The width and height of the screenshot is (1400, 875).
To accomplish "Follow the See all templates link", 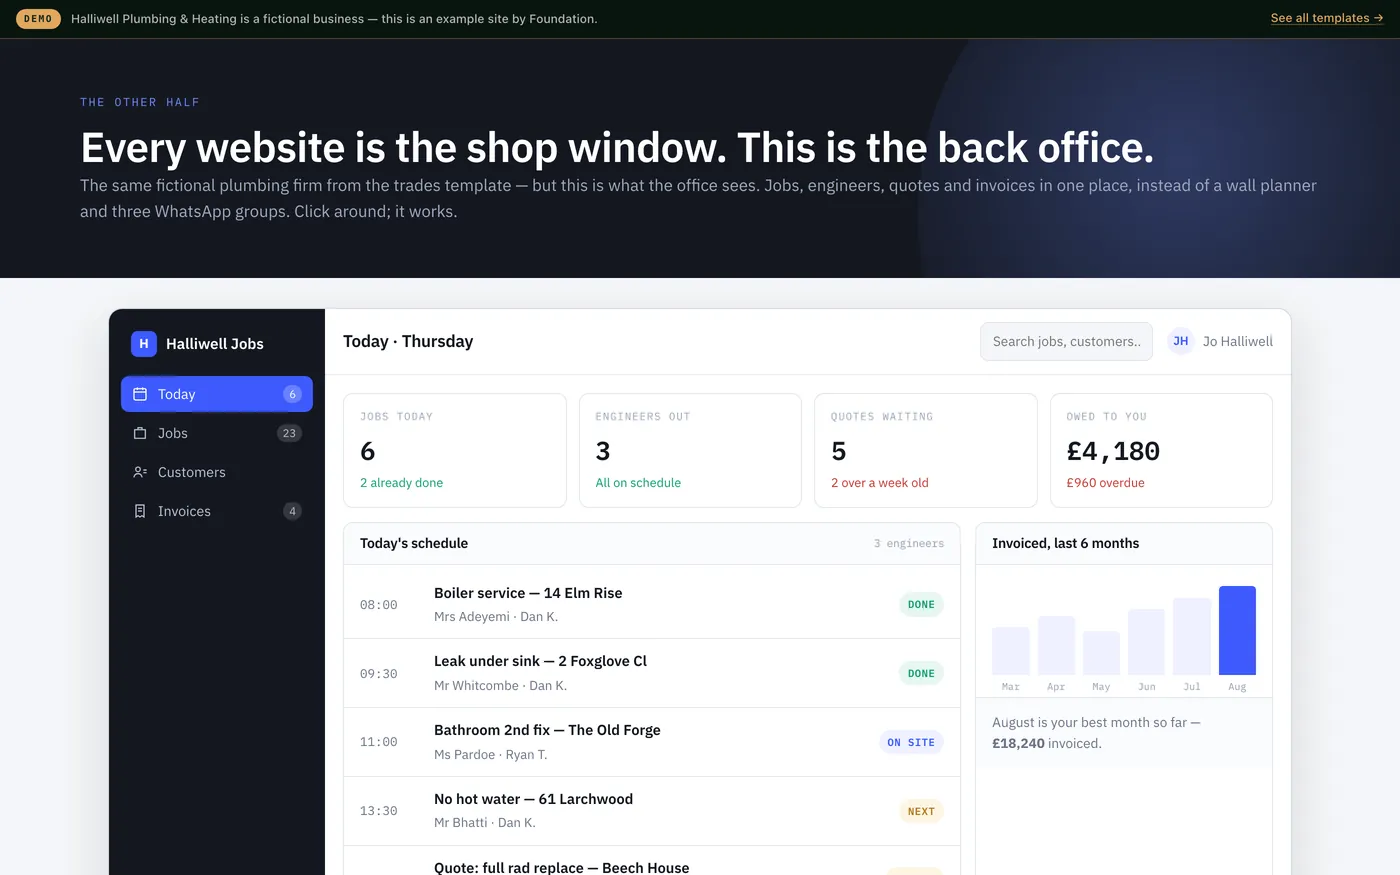I will tap(1327, 18).
